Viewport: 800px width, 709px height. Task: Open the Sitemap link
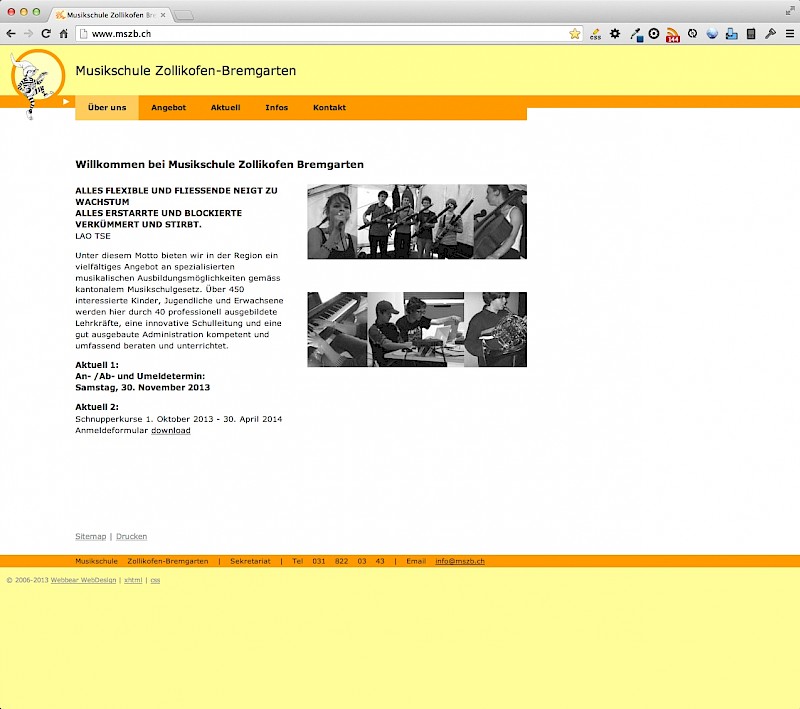click(x=90, y=537)
